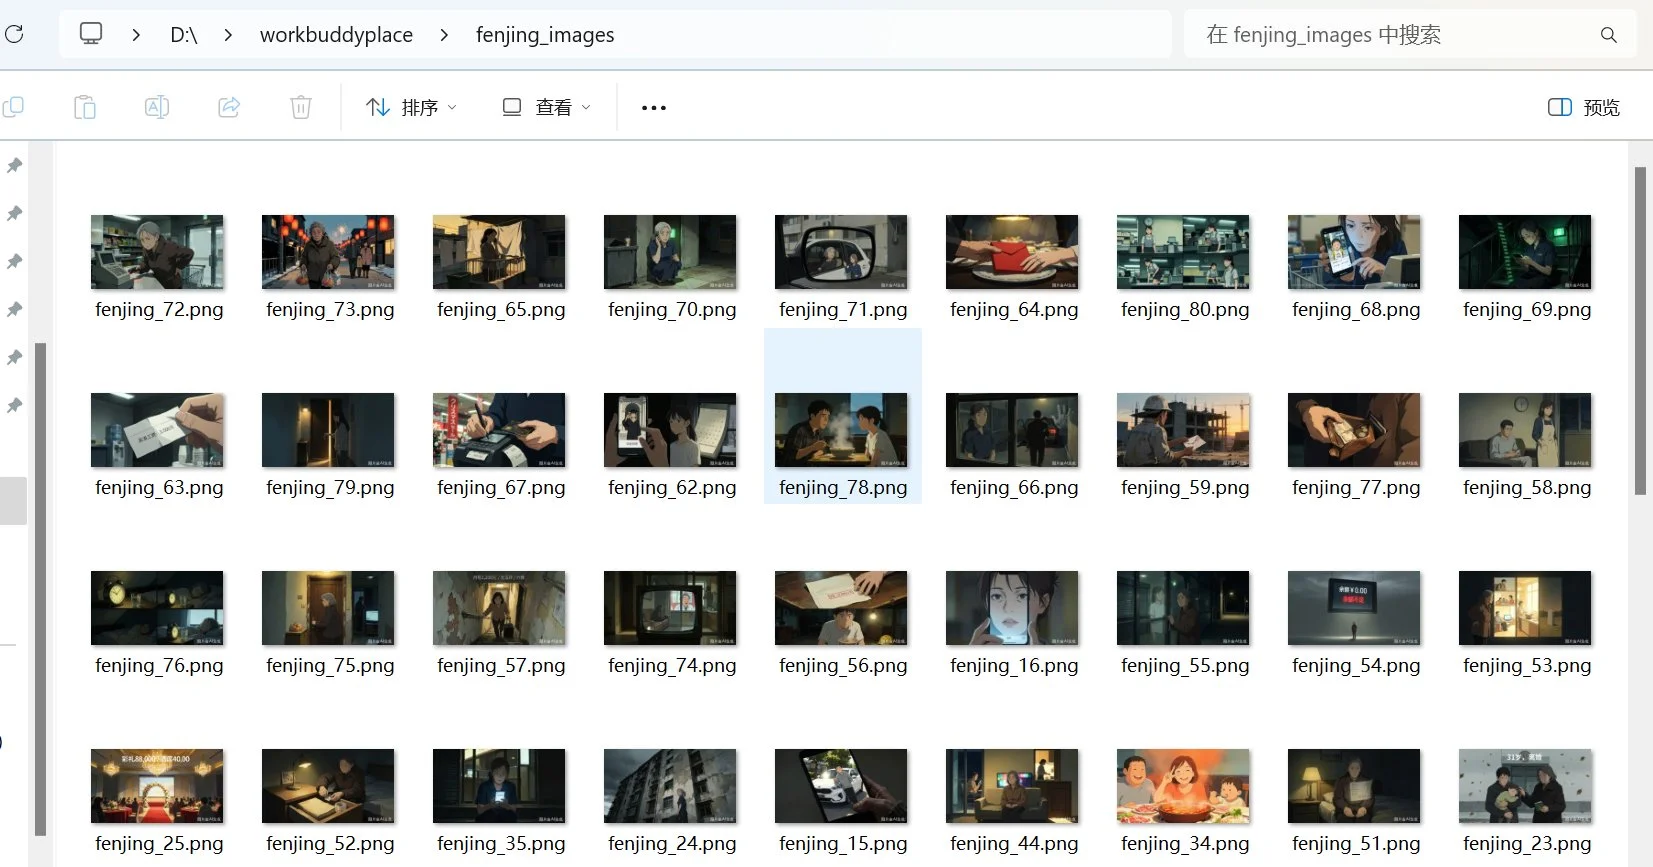Open the three-dot more options menu
Screen dimensions: 1653x867
(654, 107)
